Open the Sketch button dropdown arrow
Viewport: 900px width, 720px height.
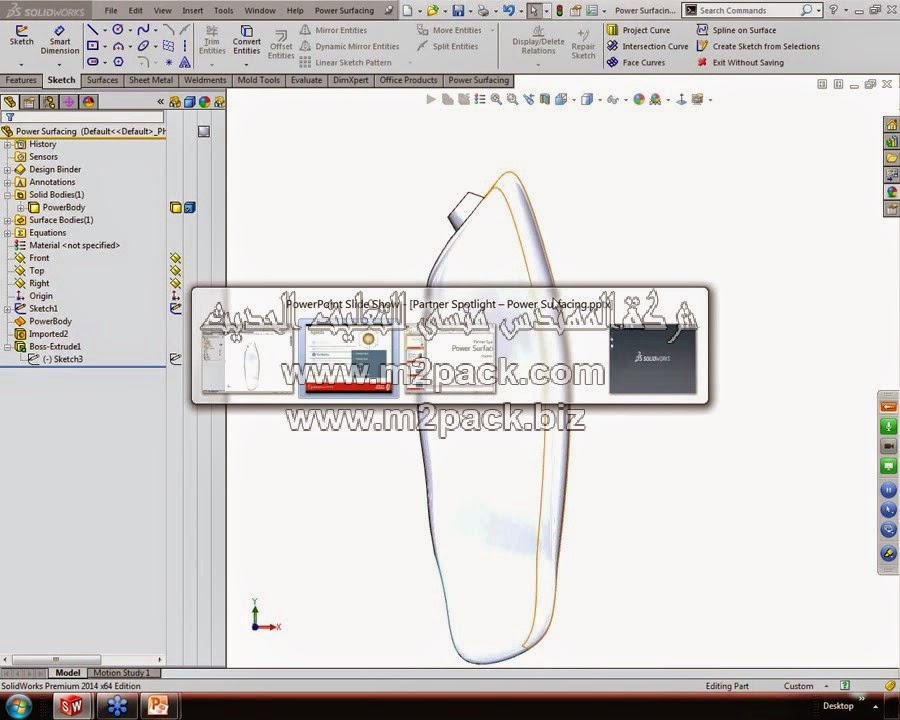(x=21, y=64)
